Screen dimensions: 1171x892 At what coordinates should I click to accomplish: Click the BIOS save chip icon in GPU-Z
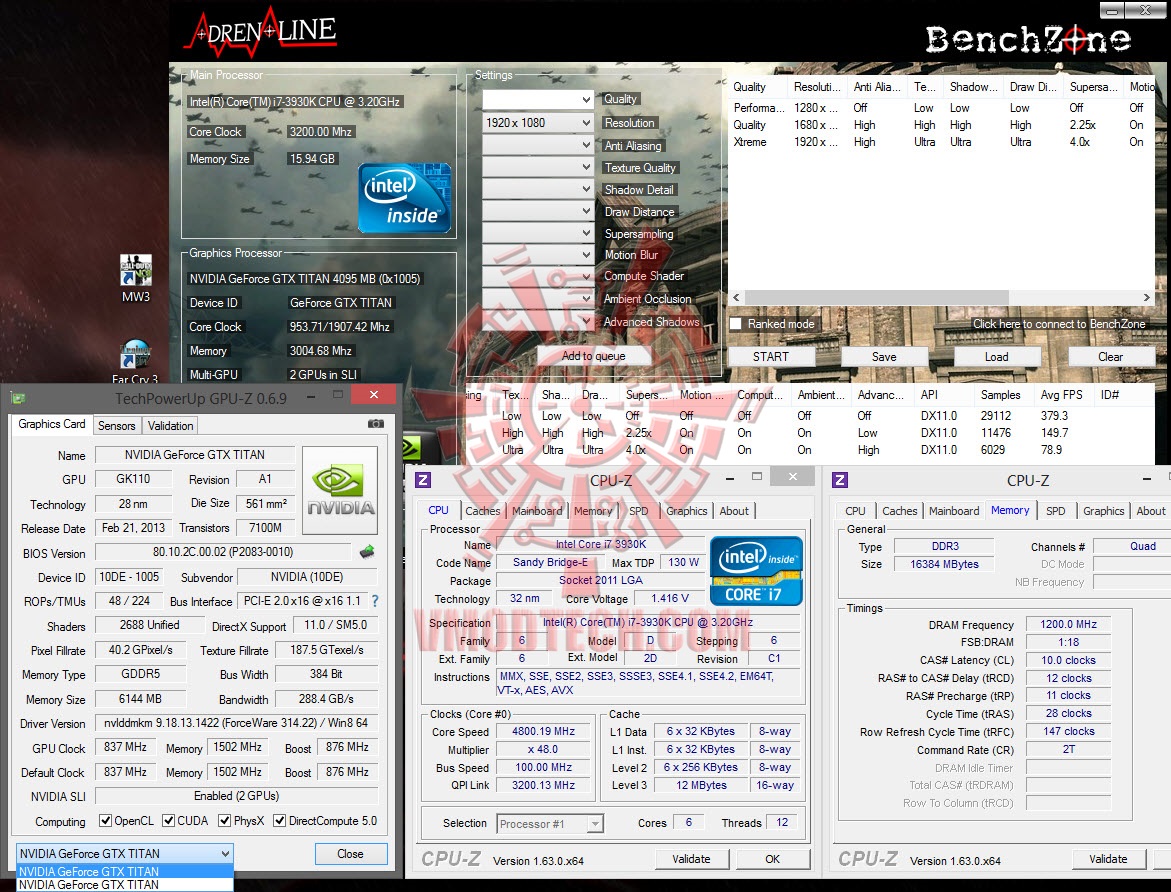click(367, 552)
